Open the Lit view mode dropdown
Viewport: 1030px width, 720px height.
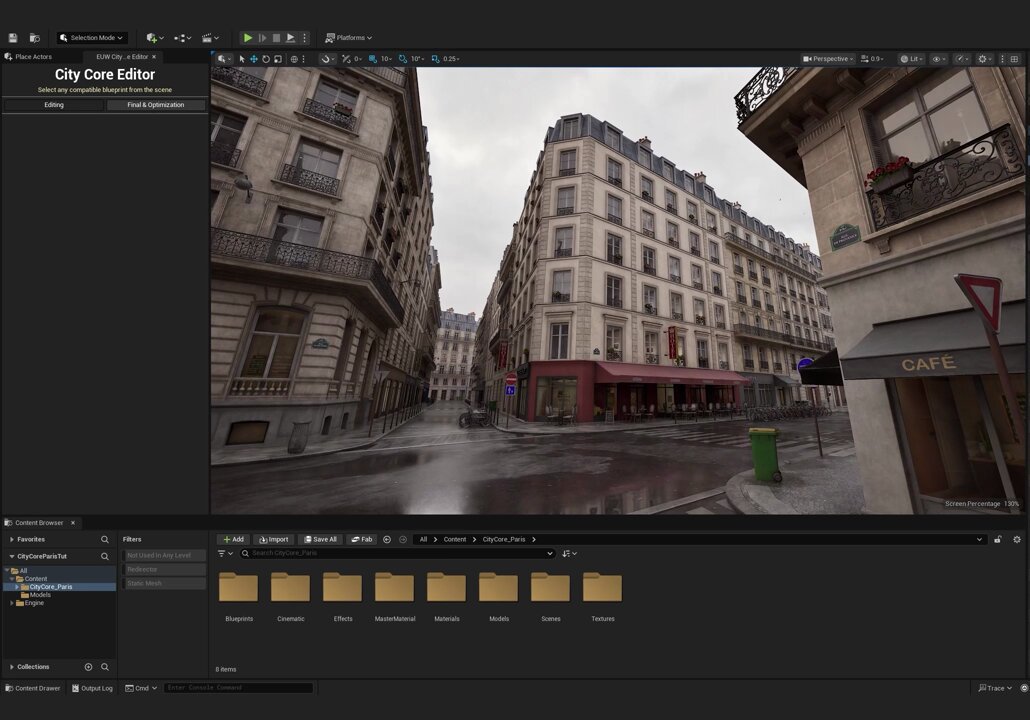pos(912,59)
